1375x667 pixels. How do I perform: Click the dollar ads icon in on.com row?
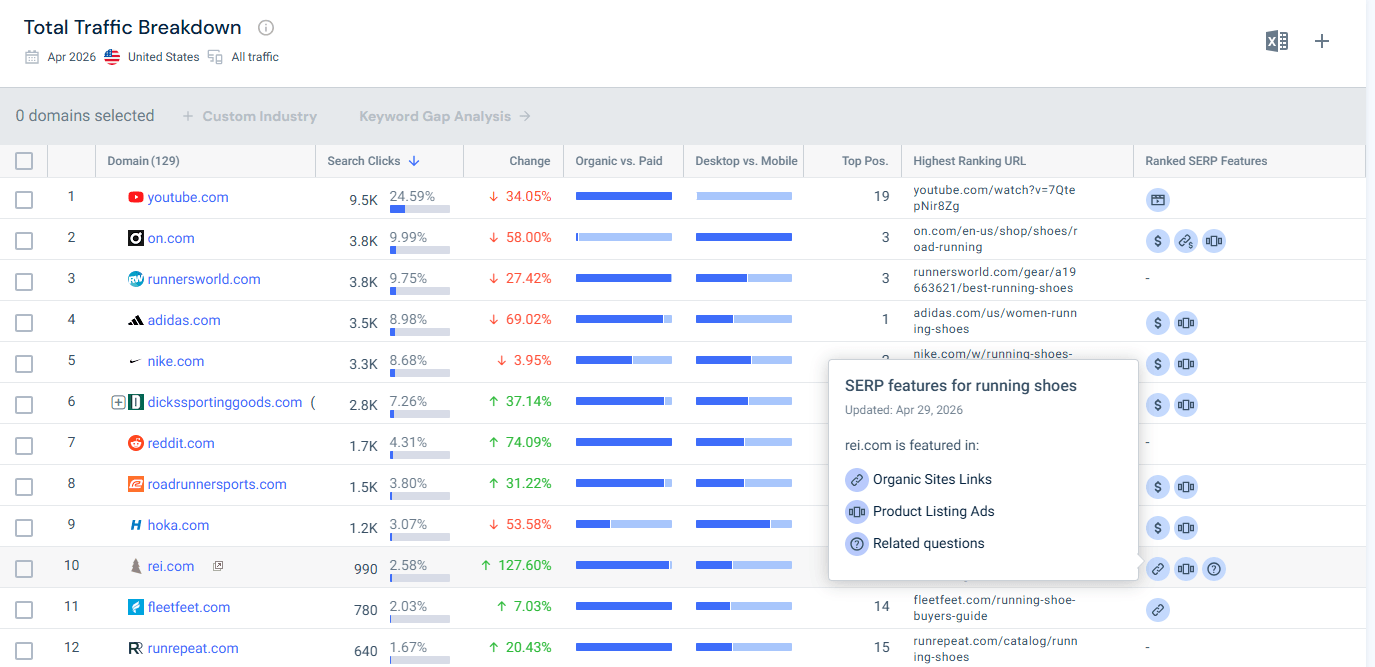[x=1158, y=241]
